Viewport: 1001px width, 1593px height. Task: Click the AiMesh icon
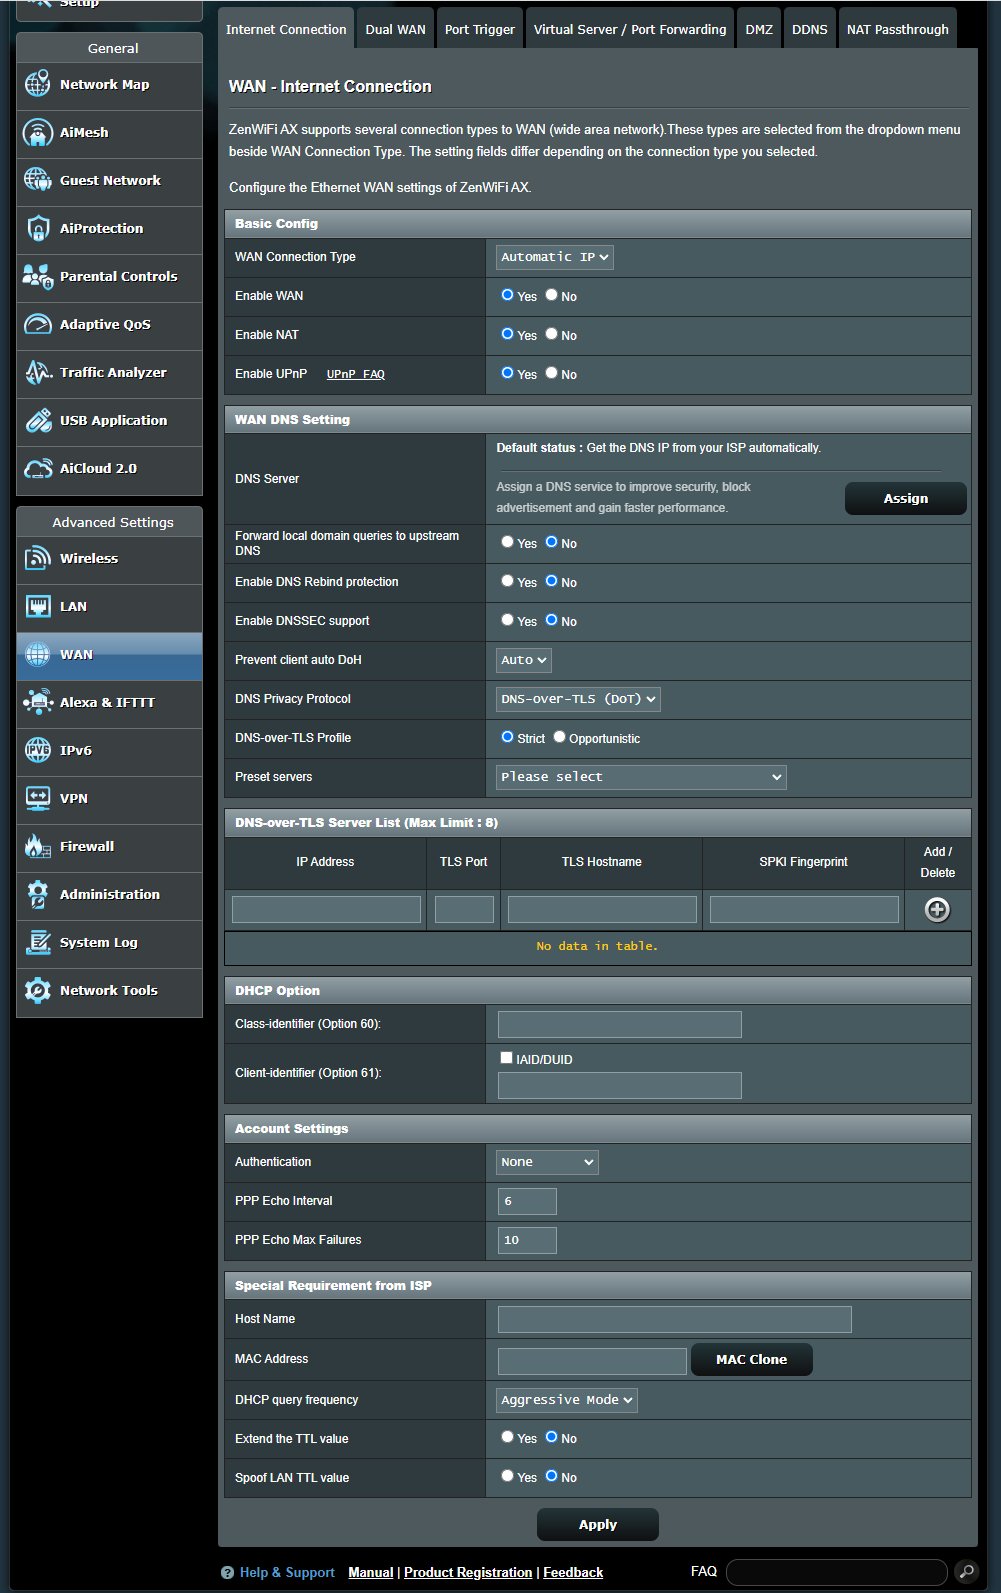38,133
